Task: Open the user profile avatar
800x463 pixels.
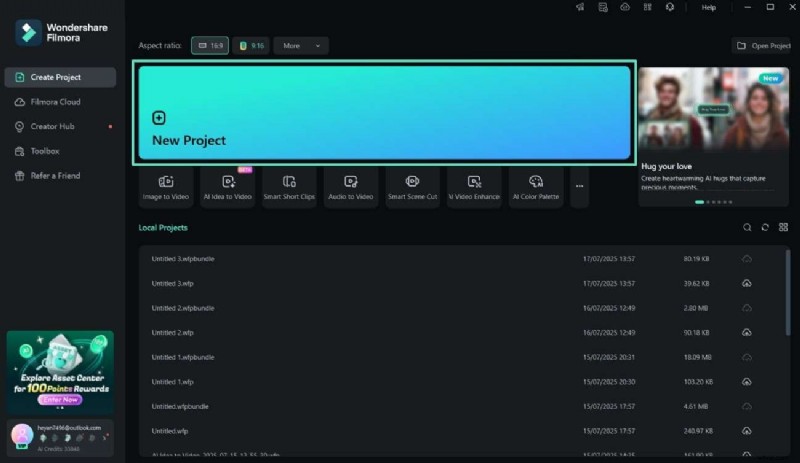Action: (x=22, y=435)
